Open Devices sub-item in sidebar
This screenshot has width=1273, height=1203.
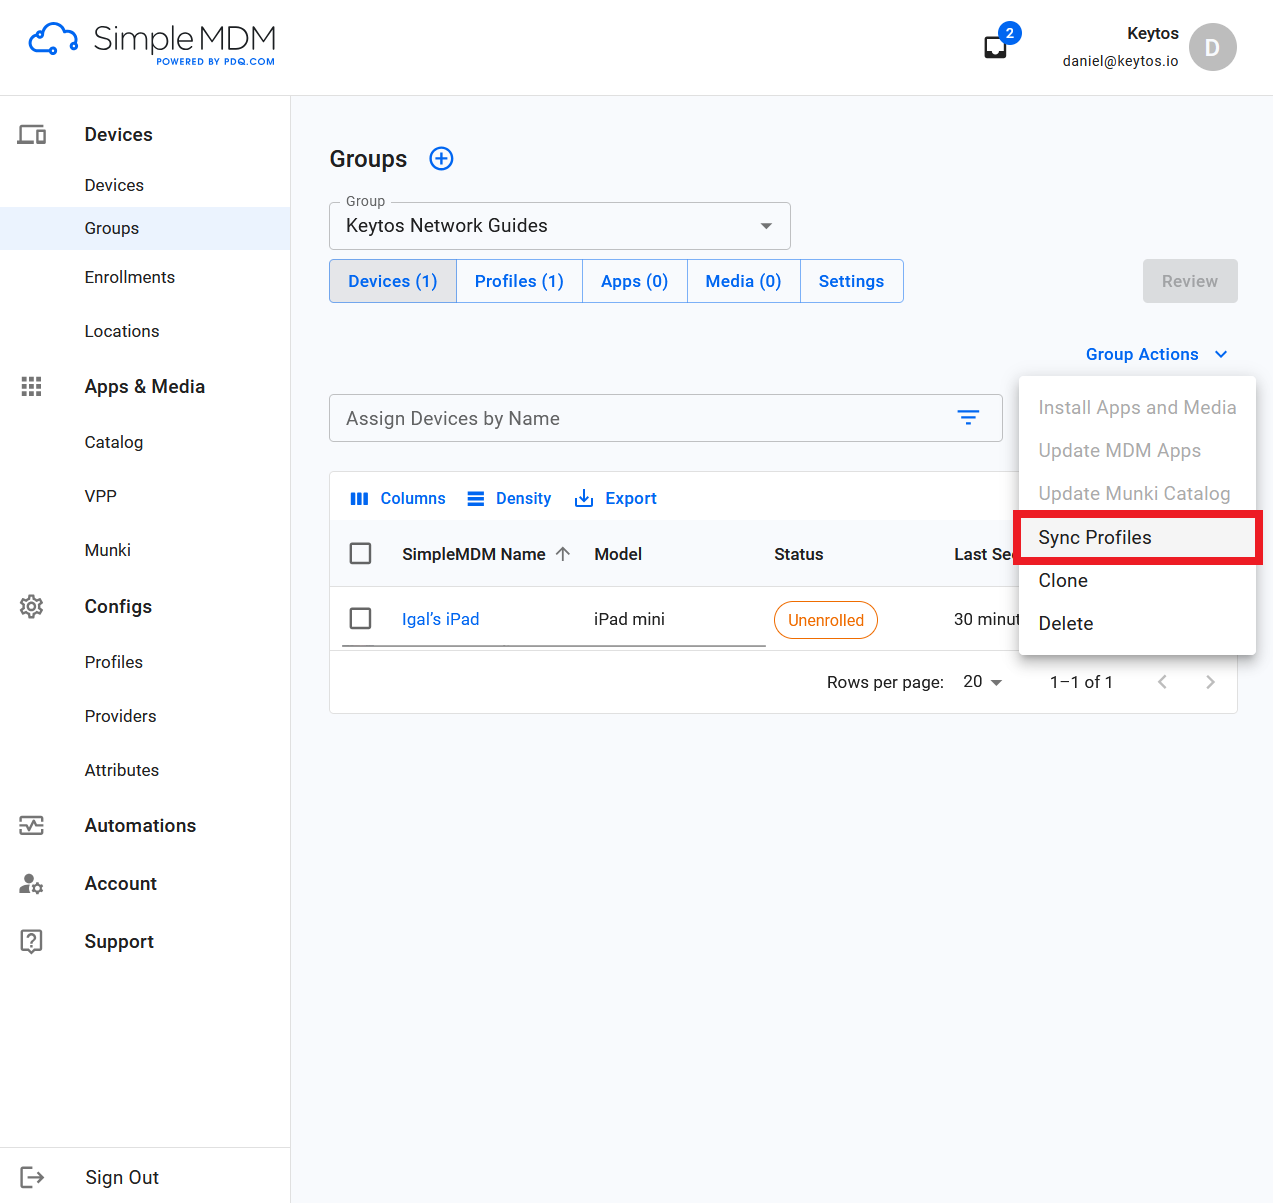[114, 185]
